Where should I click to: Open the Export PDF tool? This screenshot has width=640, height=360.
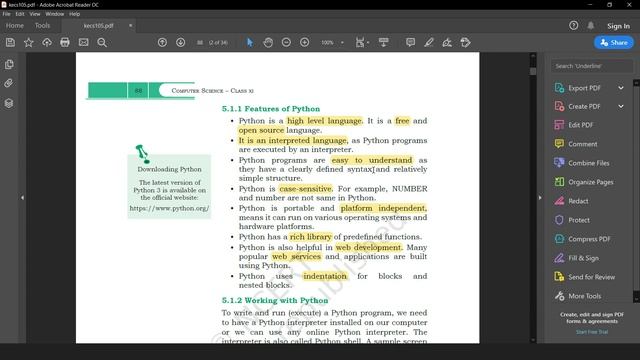[584, 88]
